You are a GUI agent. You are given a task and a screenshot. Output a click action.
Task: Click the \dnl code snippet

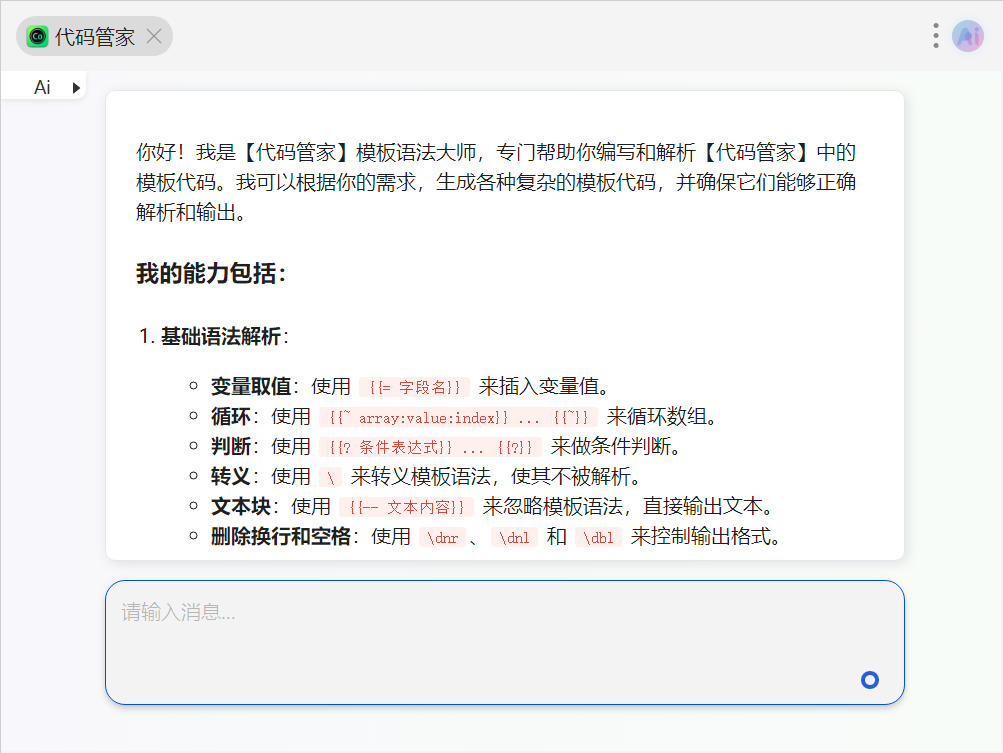point(514,537)
